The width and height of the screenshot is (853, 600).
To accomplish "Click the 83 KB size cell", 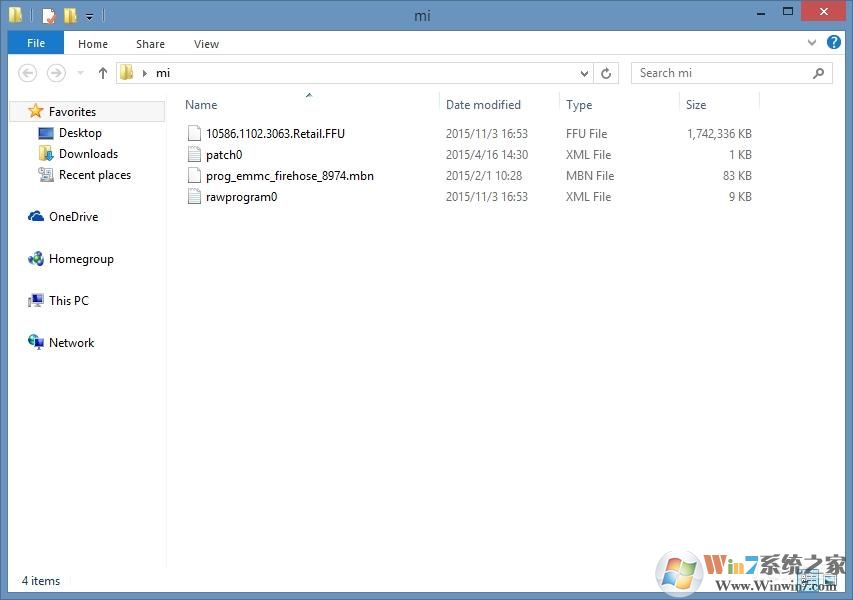I will 737,176.
